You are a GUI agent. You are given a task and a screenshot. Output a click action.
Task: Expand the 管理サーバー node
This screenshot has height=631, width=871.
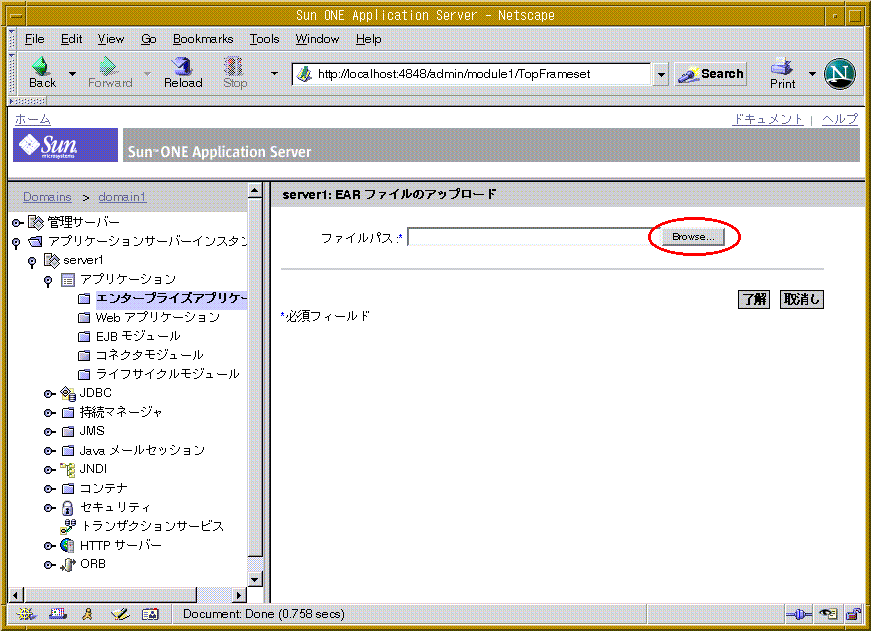point(17,223)
